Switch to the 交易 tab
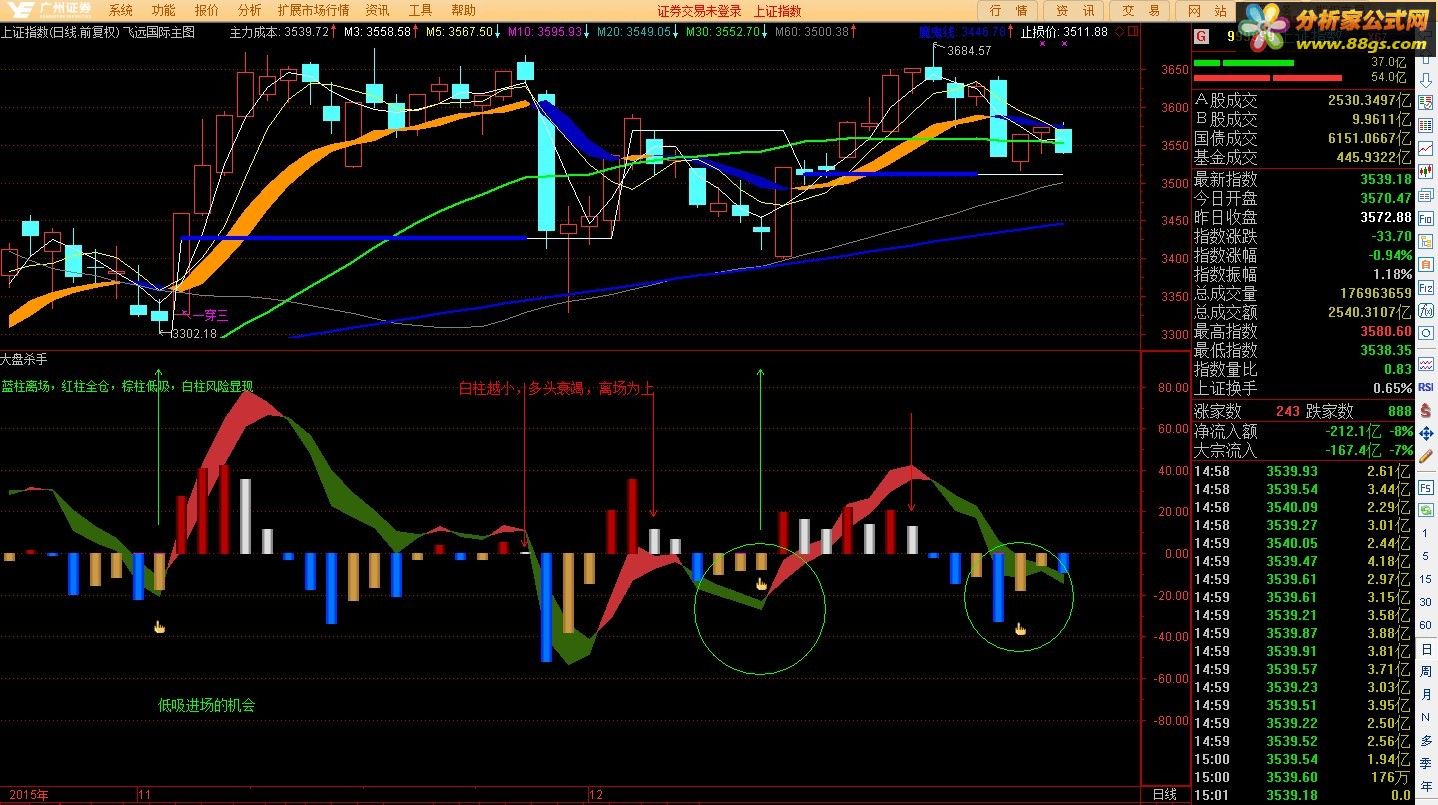This screenshot has width=1438, height=805. [1142, 10]
